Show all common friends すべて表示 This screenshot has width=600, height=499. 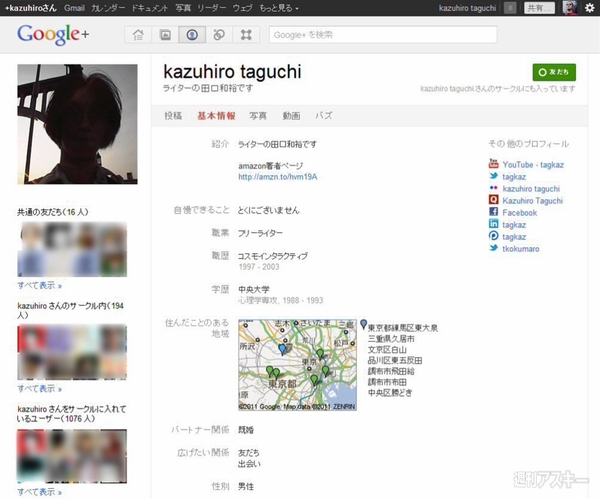point(39,285)
